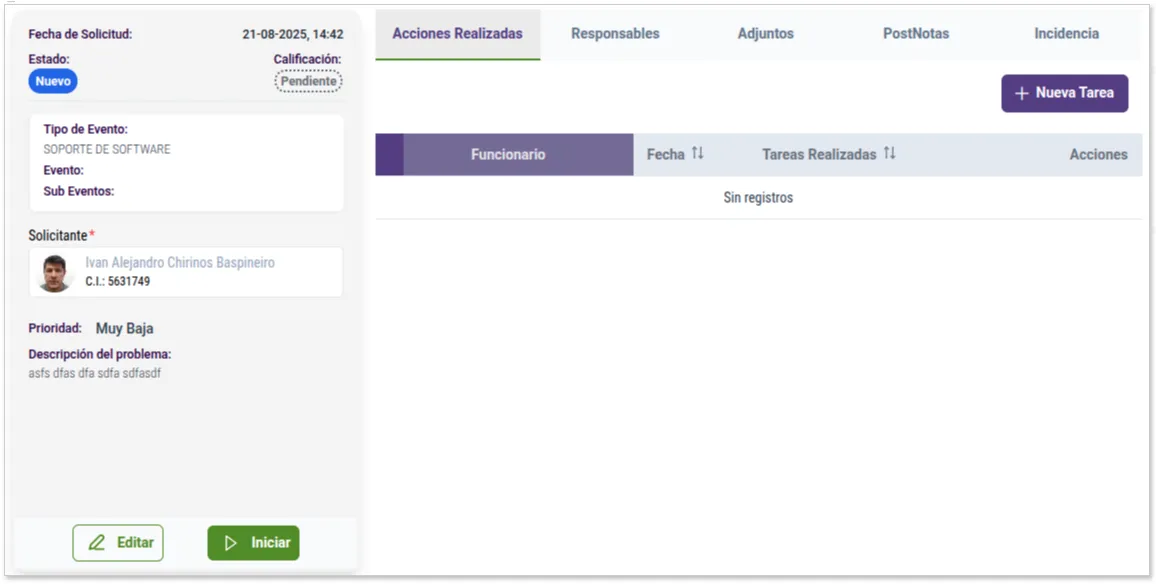This screenshot has width=1156, height=584.
Task: Toggle the Pendiente calificación chip
Action: pos(308,80)
